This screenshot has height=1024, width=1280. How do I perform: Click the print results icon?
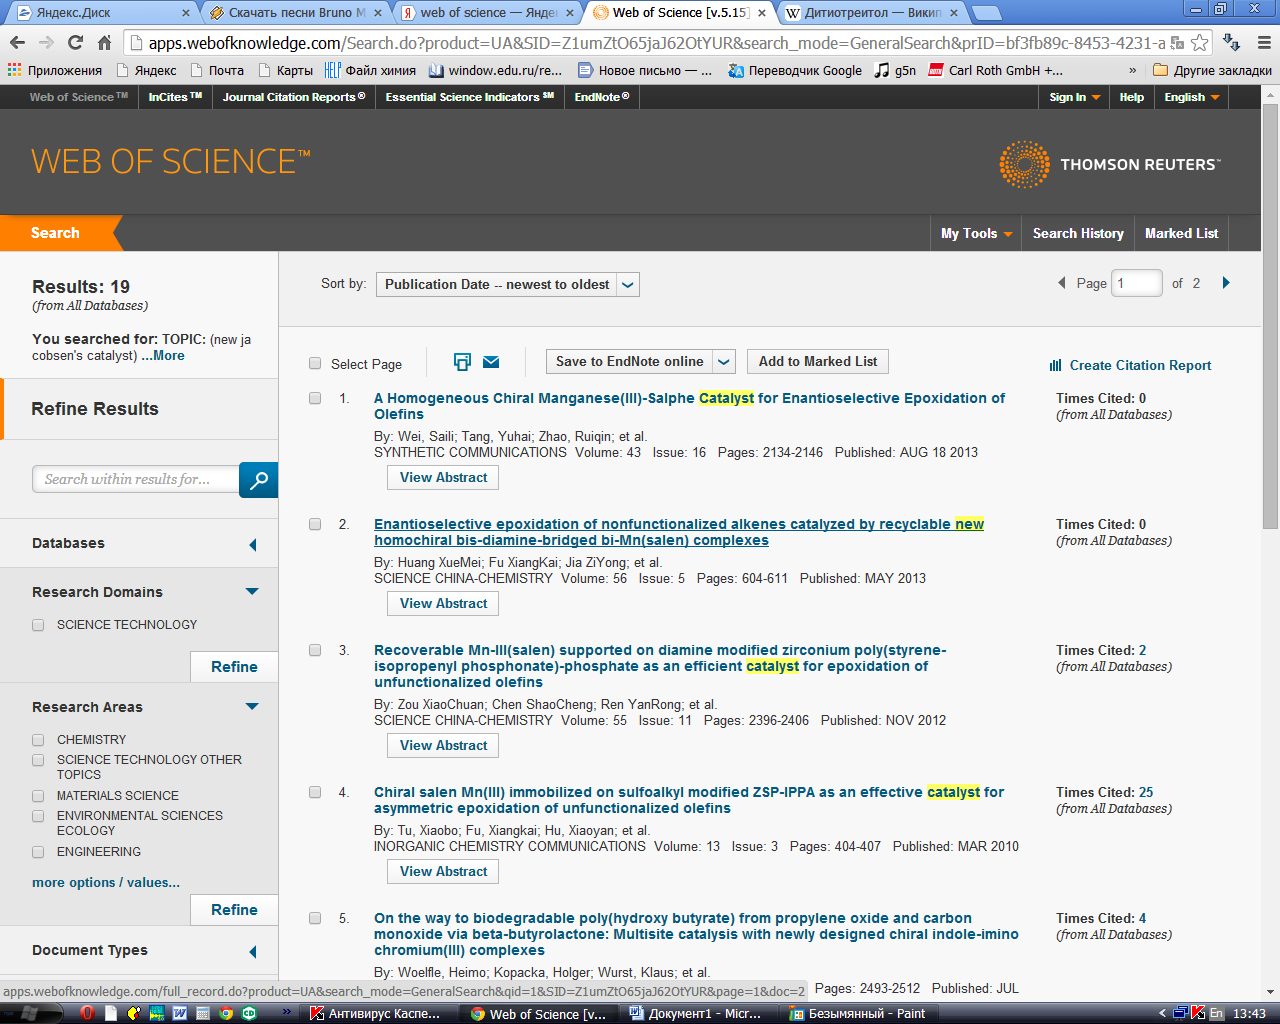tap(462, 362)
